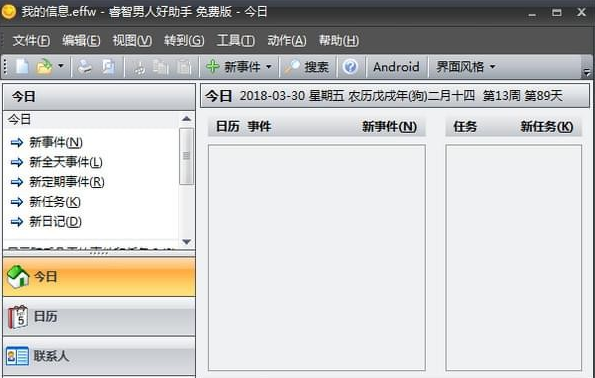Viewport: 595px width, 378px height.
Task: Click arrow icon beside 新日记(D)
Action: [x=17, y=222]
